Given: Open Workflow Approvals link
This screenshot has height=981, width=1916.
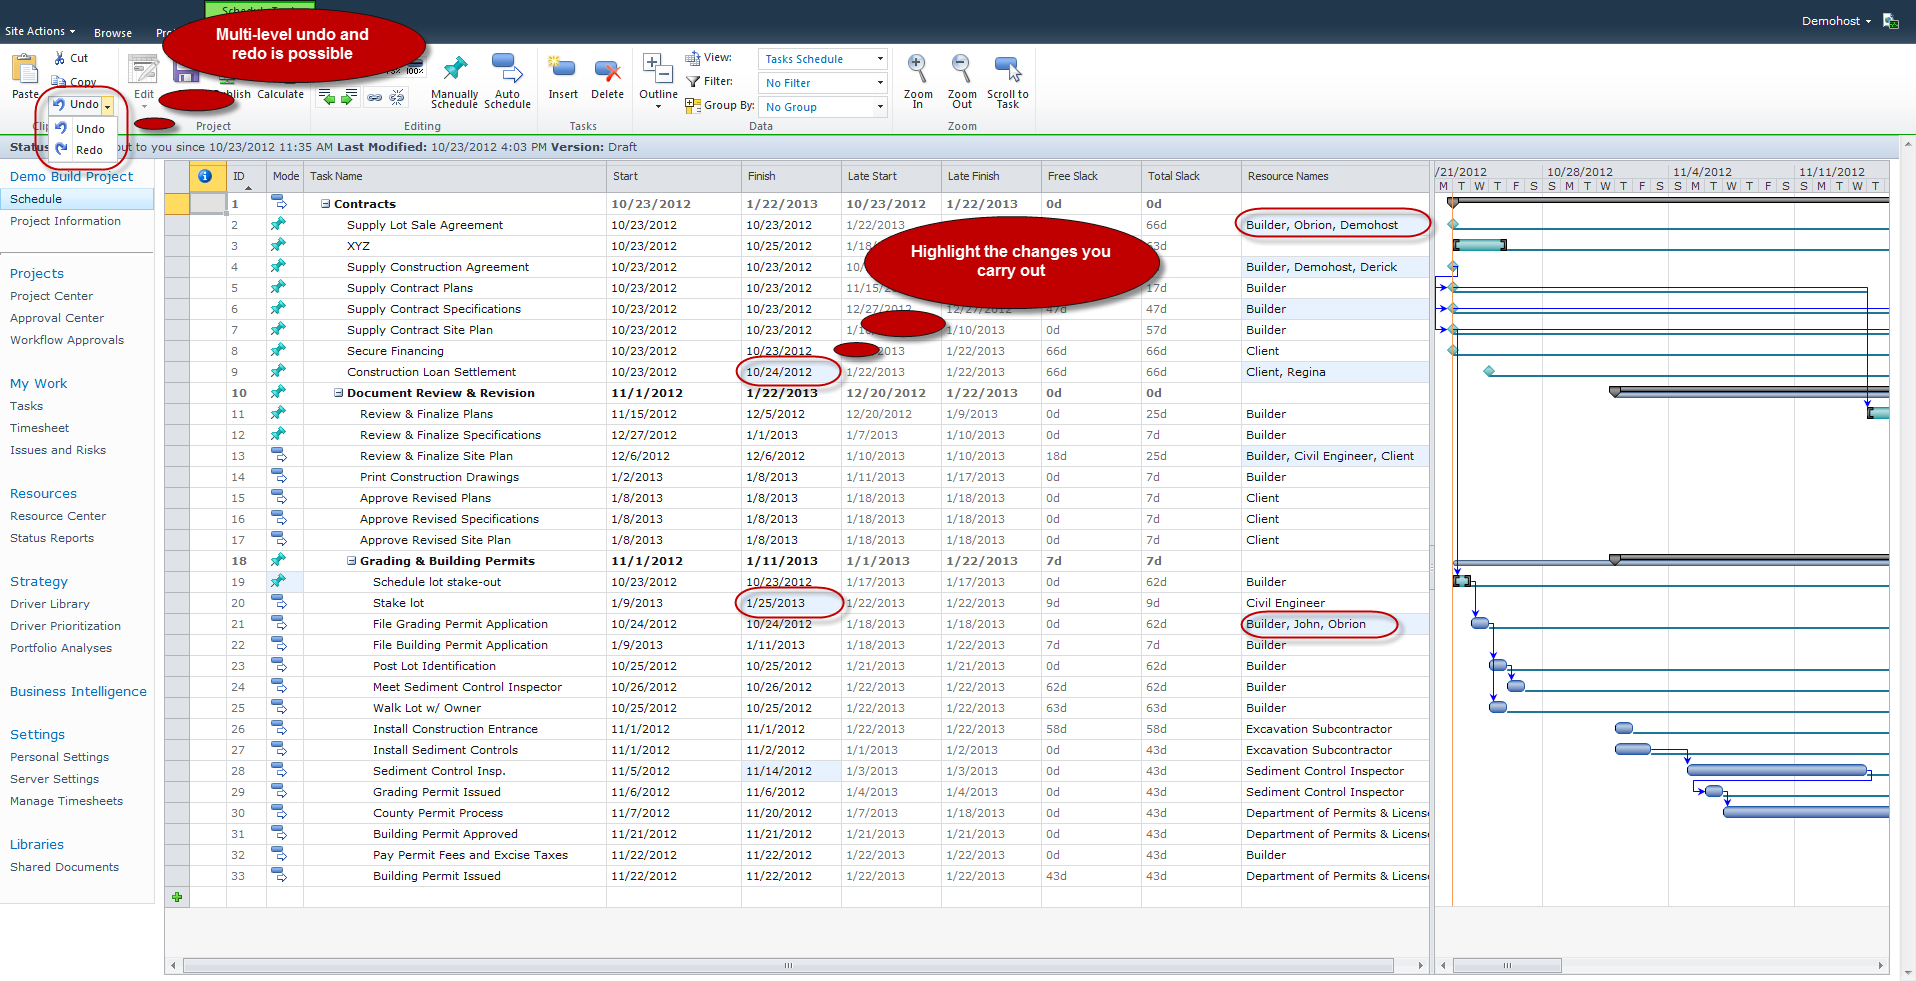Looking at the screenshot, I should coord(67,340).
